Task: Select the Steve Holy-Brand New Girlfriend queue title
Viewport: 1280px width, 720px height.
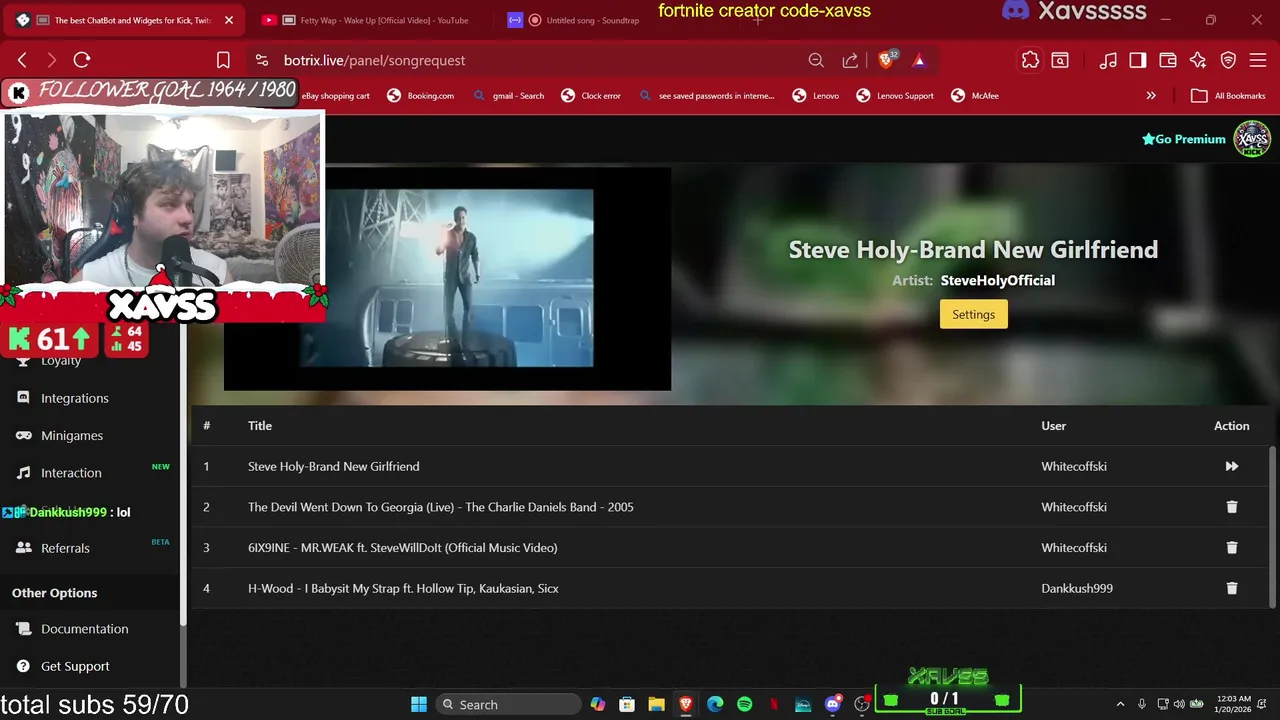Action: [x=333, y=466]
